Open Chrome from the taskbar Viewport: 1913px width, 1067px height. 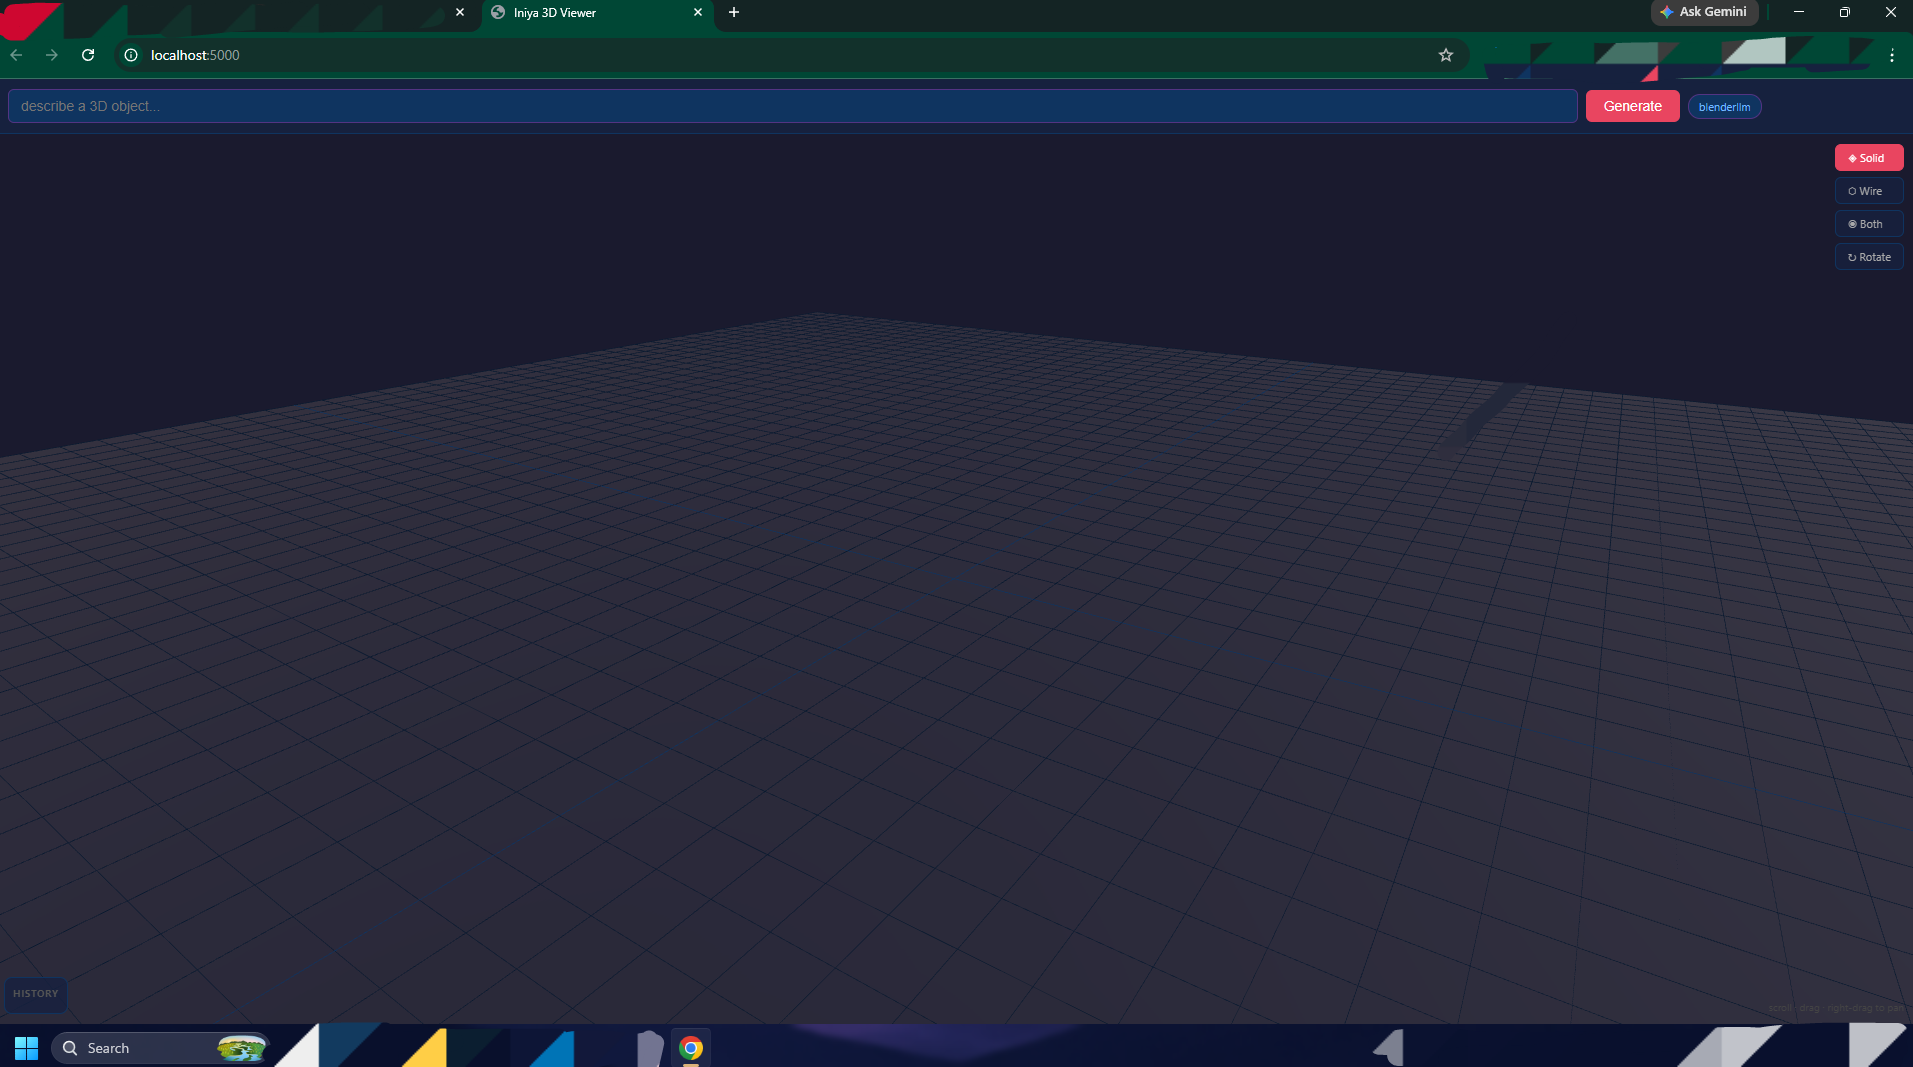(691, 1048)
